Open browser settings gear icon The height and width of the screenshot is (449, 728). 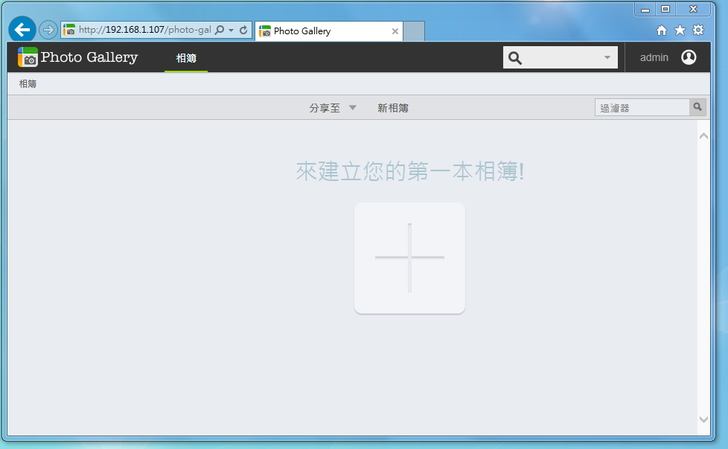698,31
